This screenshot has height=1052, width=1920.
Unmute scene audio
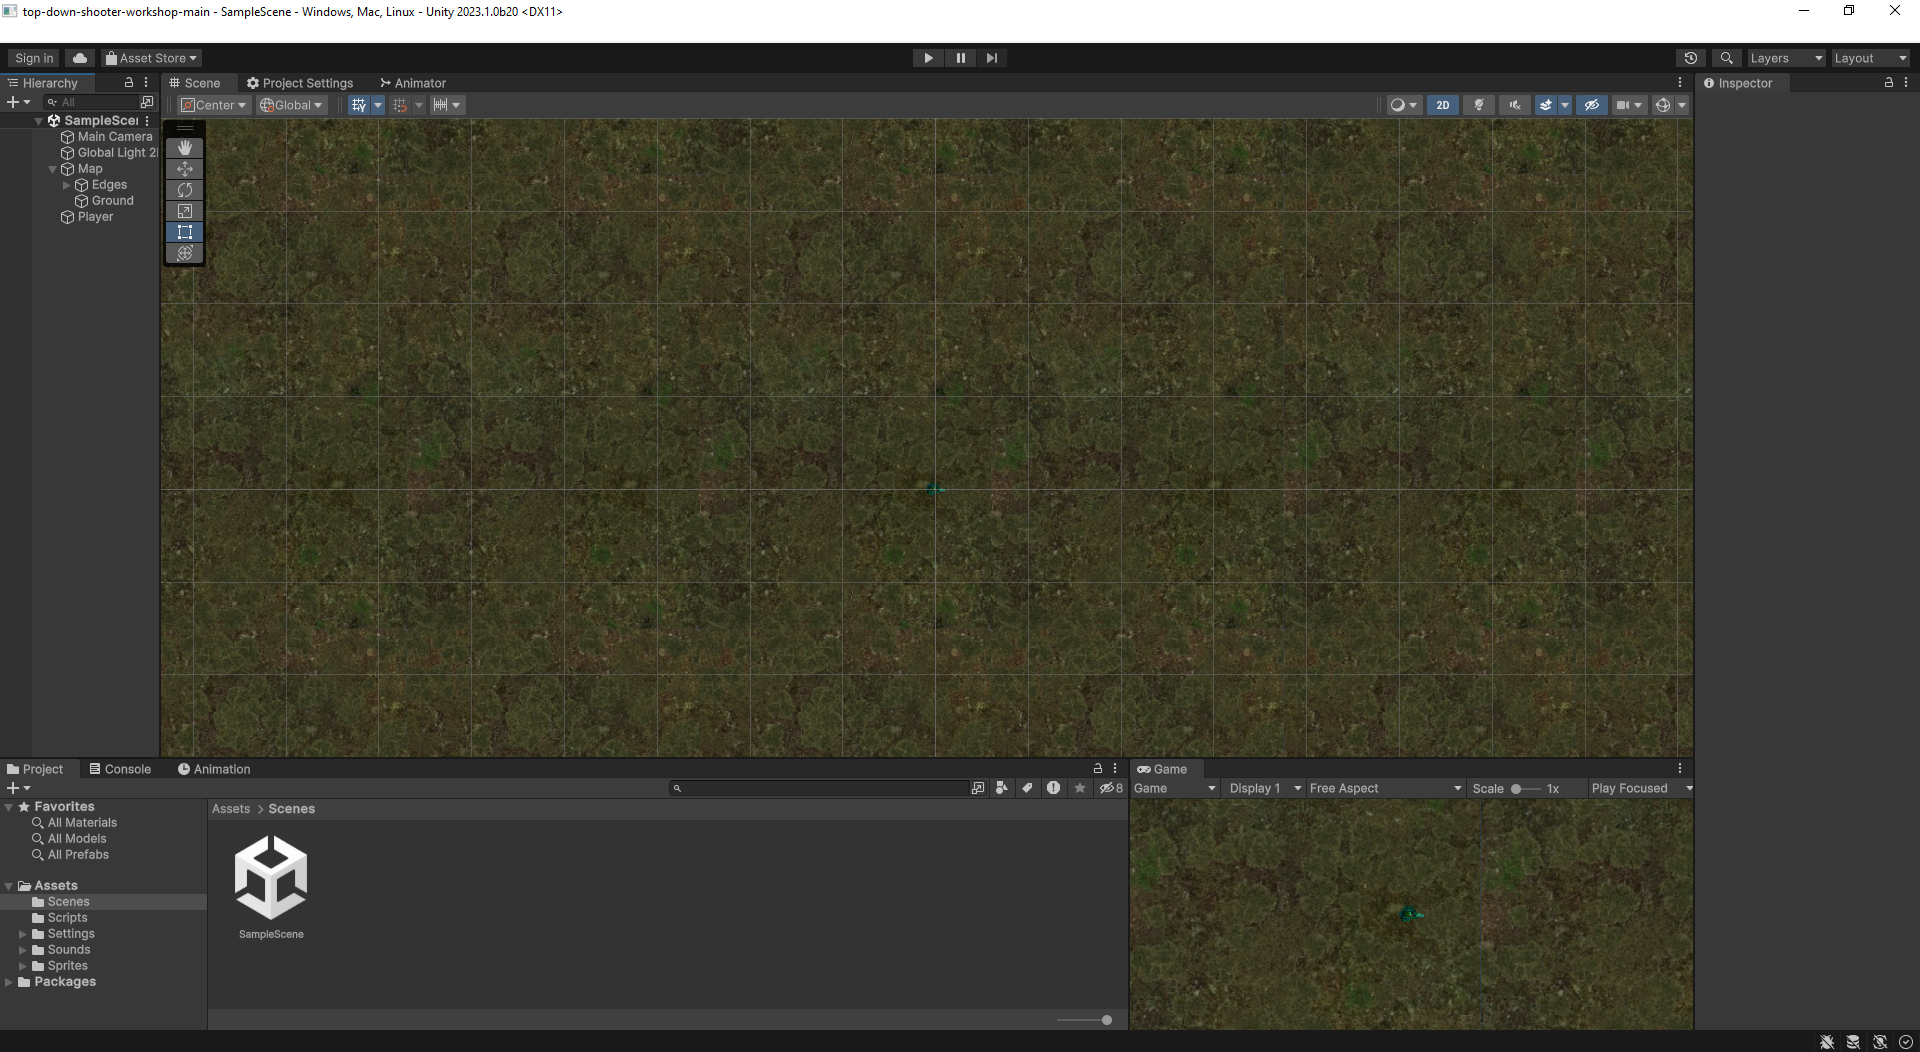(1514, 104)
